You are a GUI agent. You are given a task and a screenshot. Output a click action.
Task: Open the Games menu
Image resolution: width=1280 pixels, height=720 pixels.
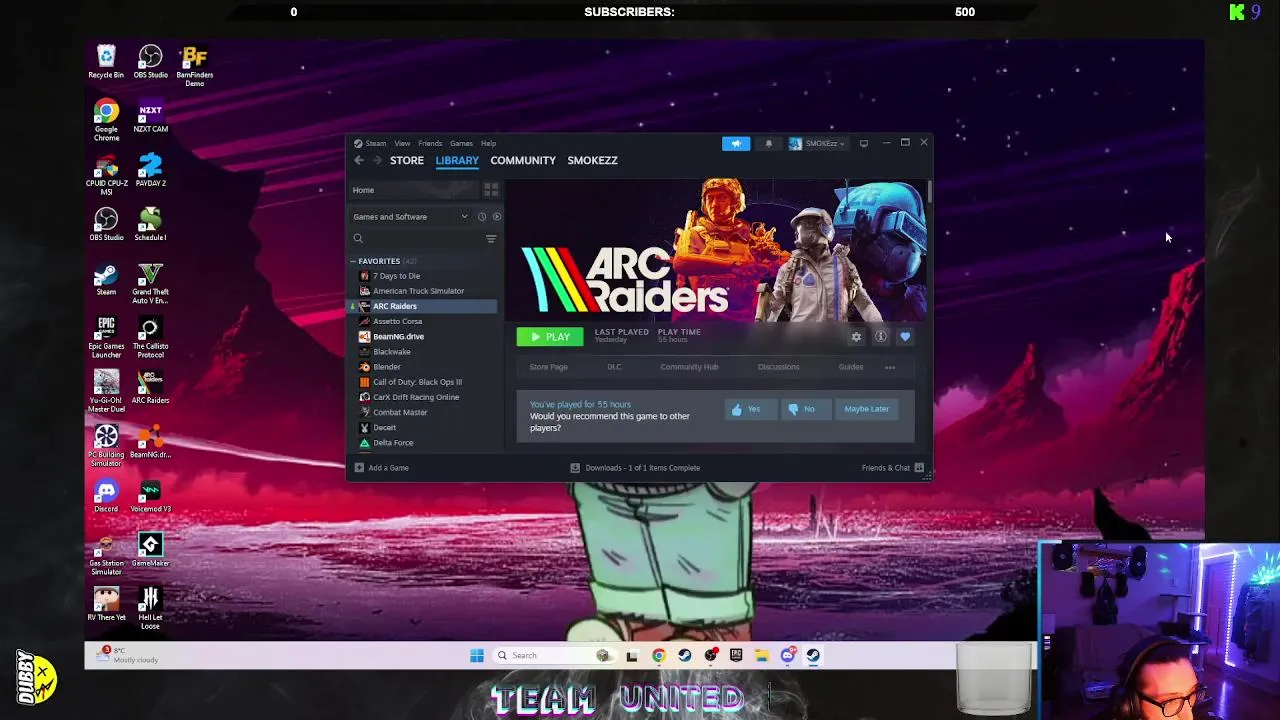[461, 143]
